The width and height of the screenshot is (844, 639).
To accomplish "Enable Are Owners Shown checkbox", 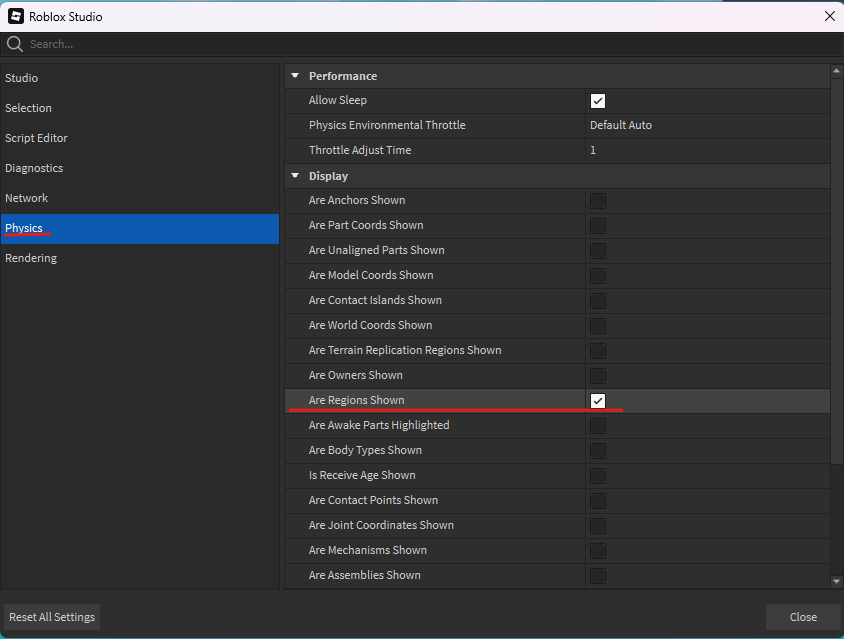I will [597, 376].
